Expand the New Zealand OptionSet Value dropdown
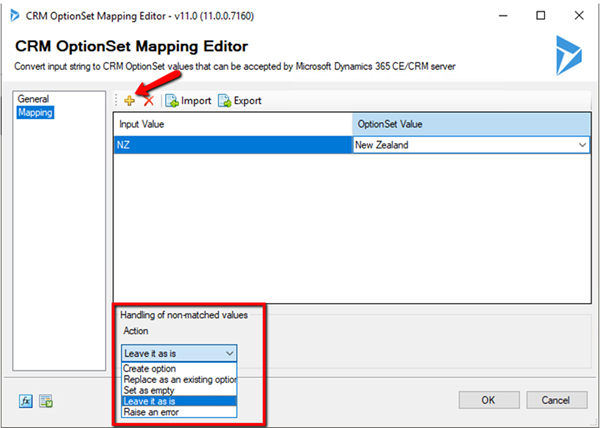The image size is (600, 428). click(x=582, y=145)
